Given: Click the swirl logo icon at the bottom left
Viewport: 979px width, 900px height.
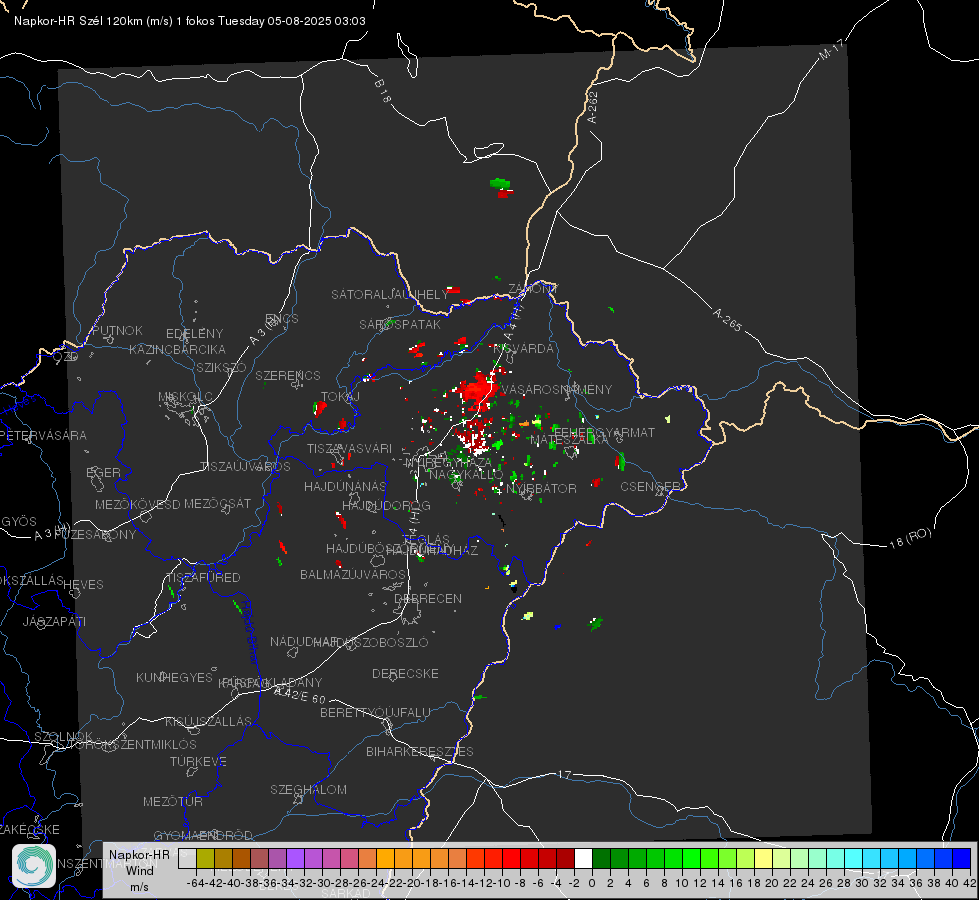Looking at the screenshot, I should pyautogui.click(x=34, y=866).
